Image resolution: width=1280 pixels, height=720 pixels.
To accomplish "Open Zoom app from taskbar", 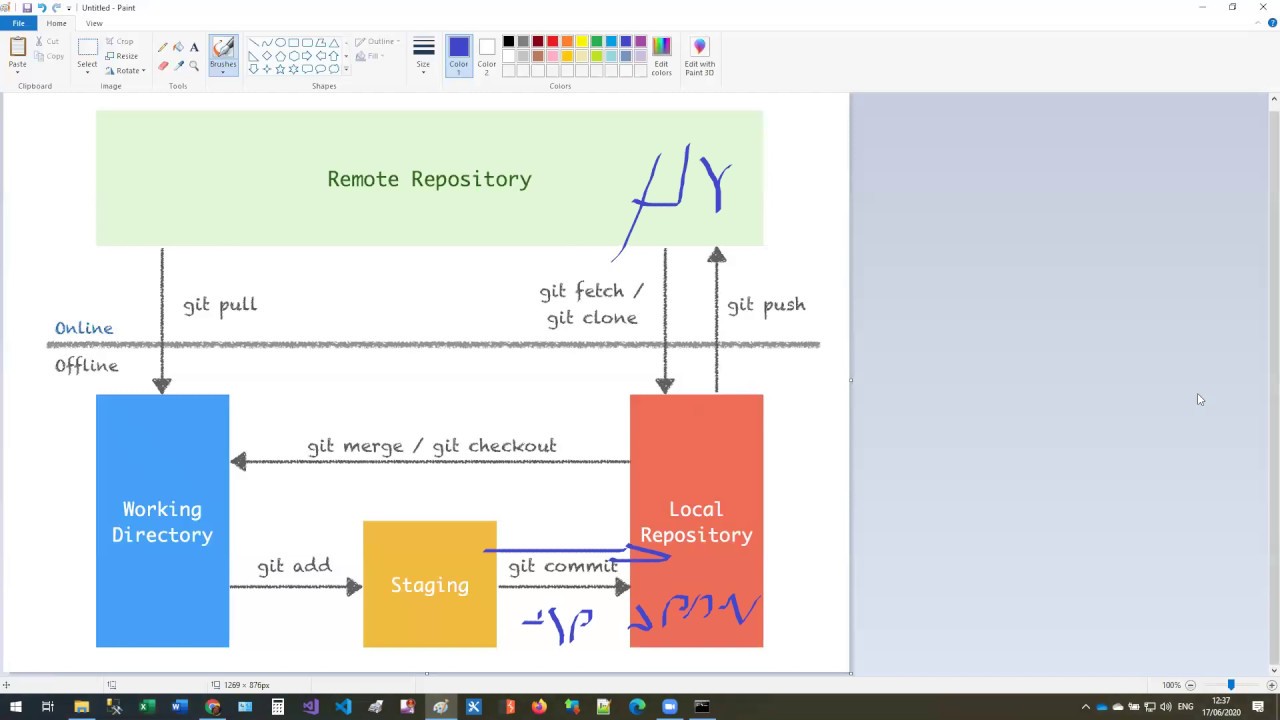I will tap(669, 707).
